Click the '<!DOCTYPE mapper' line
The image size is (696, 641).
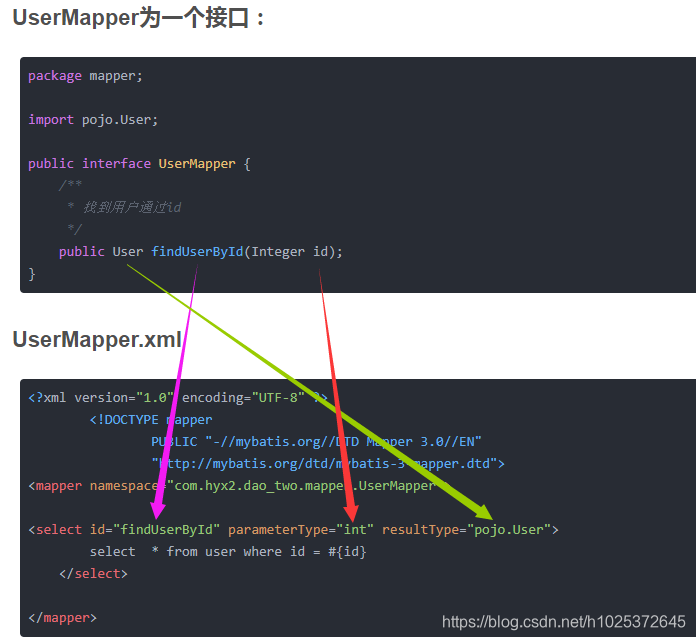[x=150, y=419]
